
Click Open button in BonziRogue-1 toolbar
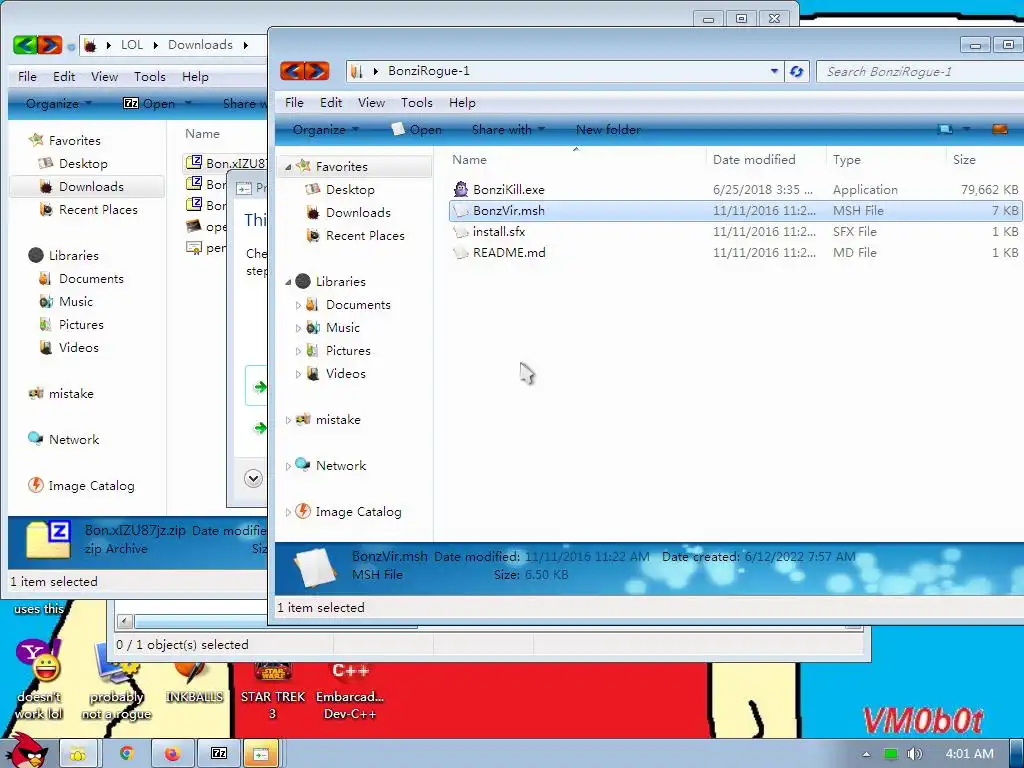pos(417,129)
